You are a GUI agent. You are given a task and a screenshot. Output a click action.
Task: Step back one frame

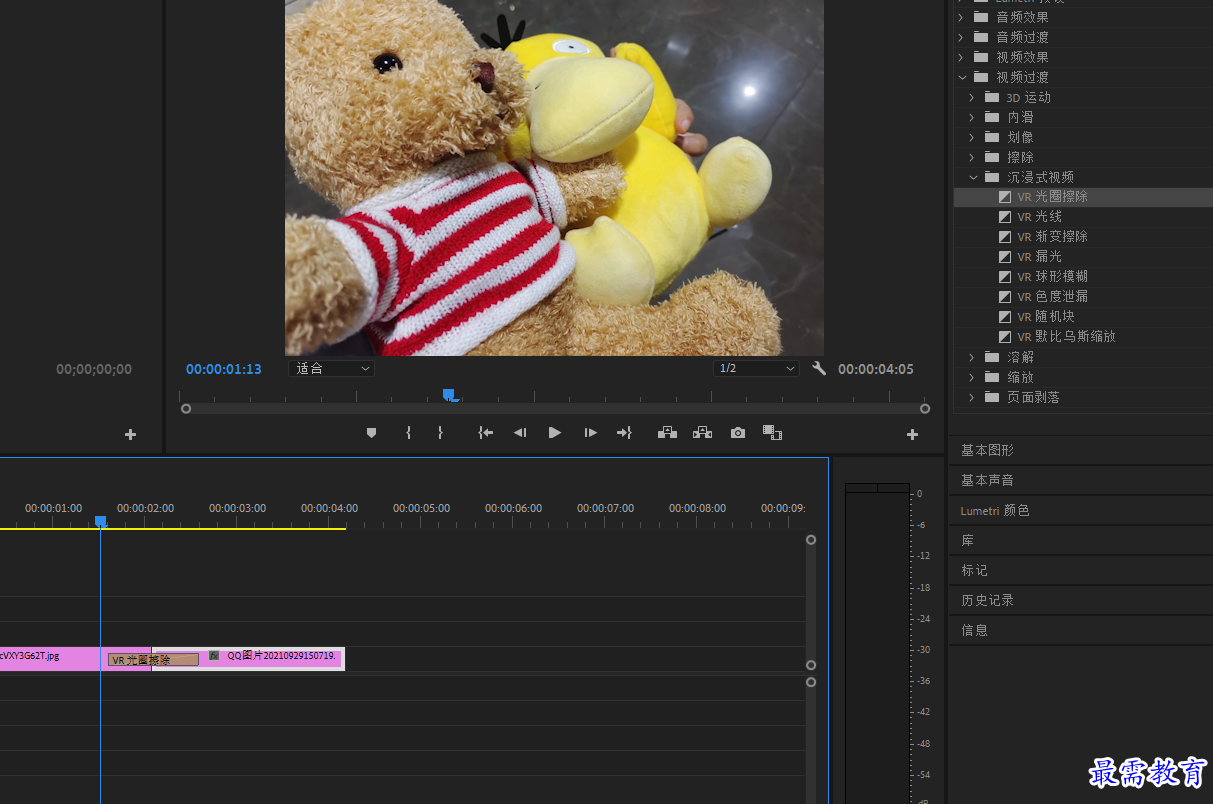click(520, 433)
